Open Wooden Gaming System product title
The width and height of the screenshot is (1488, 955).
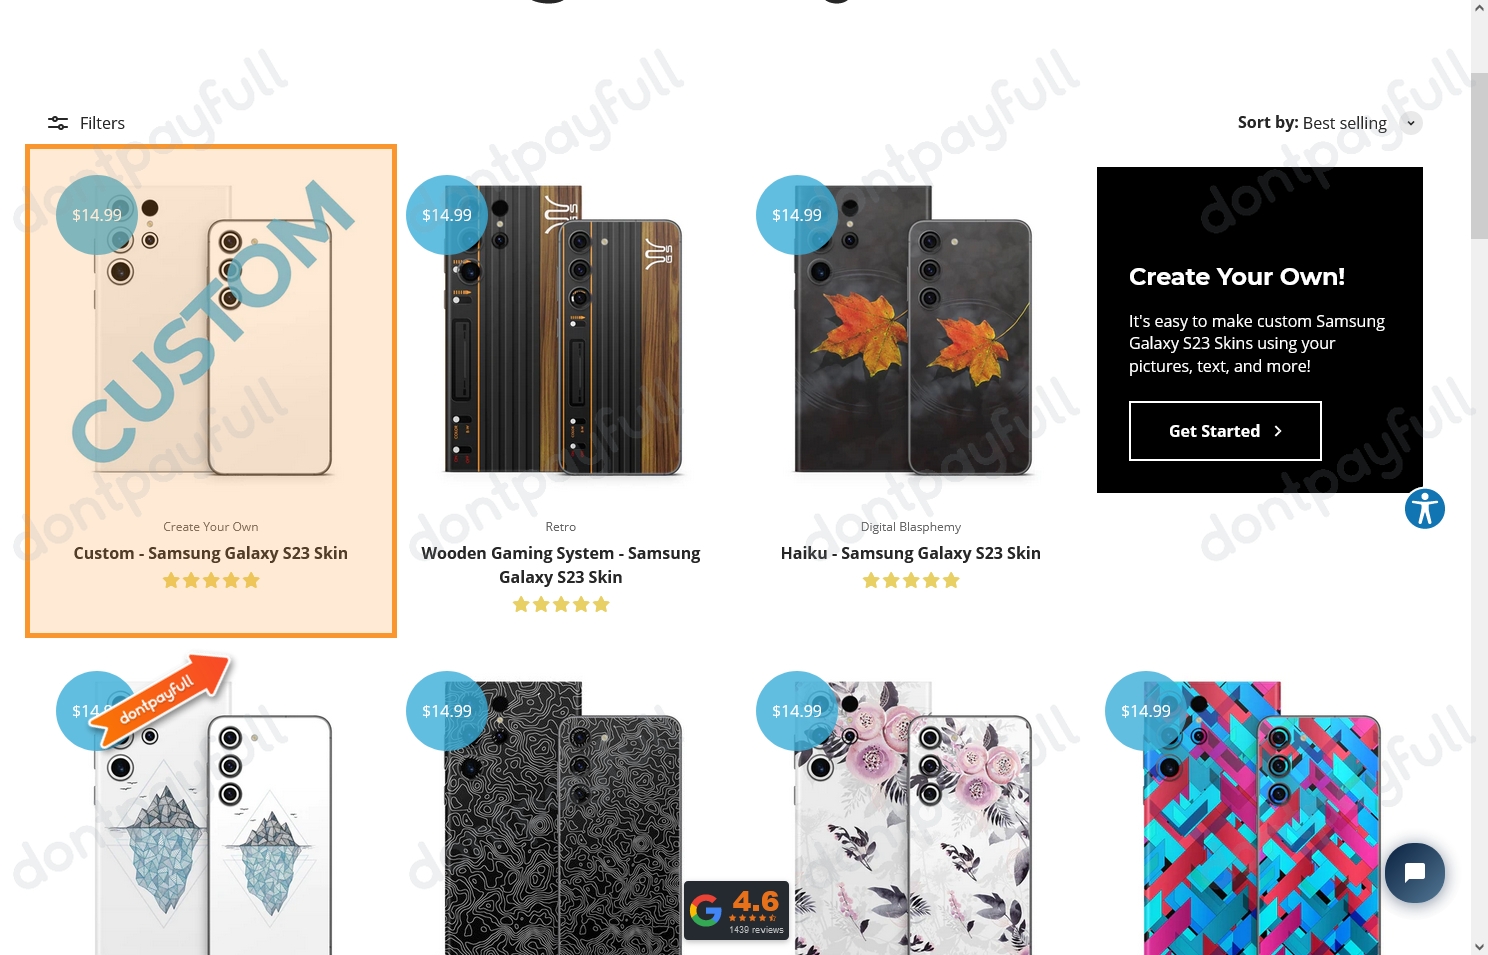coord(561,565)
